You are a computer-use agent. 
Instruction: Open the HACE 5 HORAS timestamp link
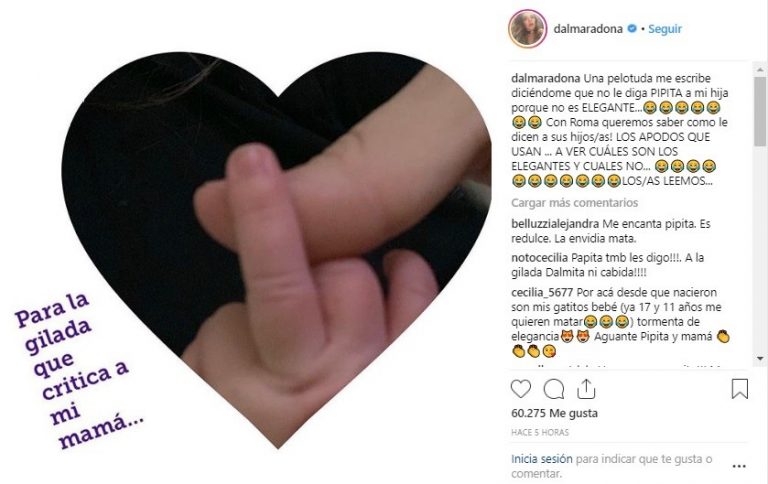click(x=540, y=433)
